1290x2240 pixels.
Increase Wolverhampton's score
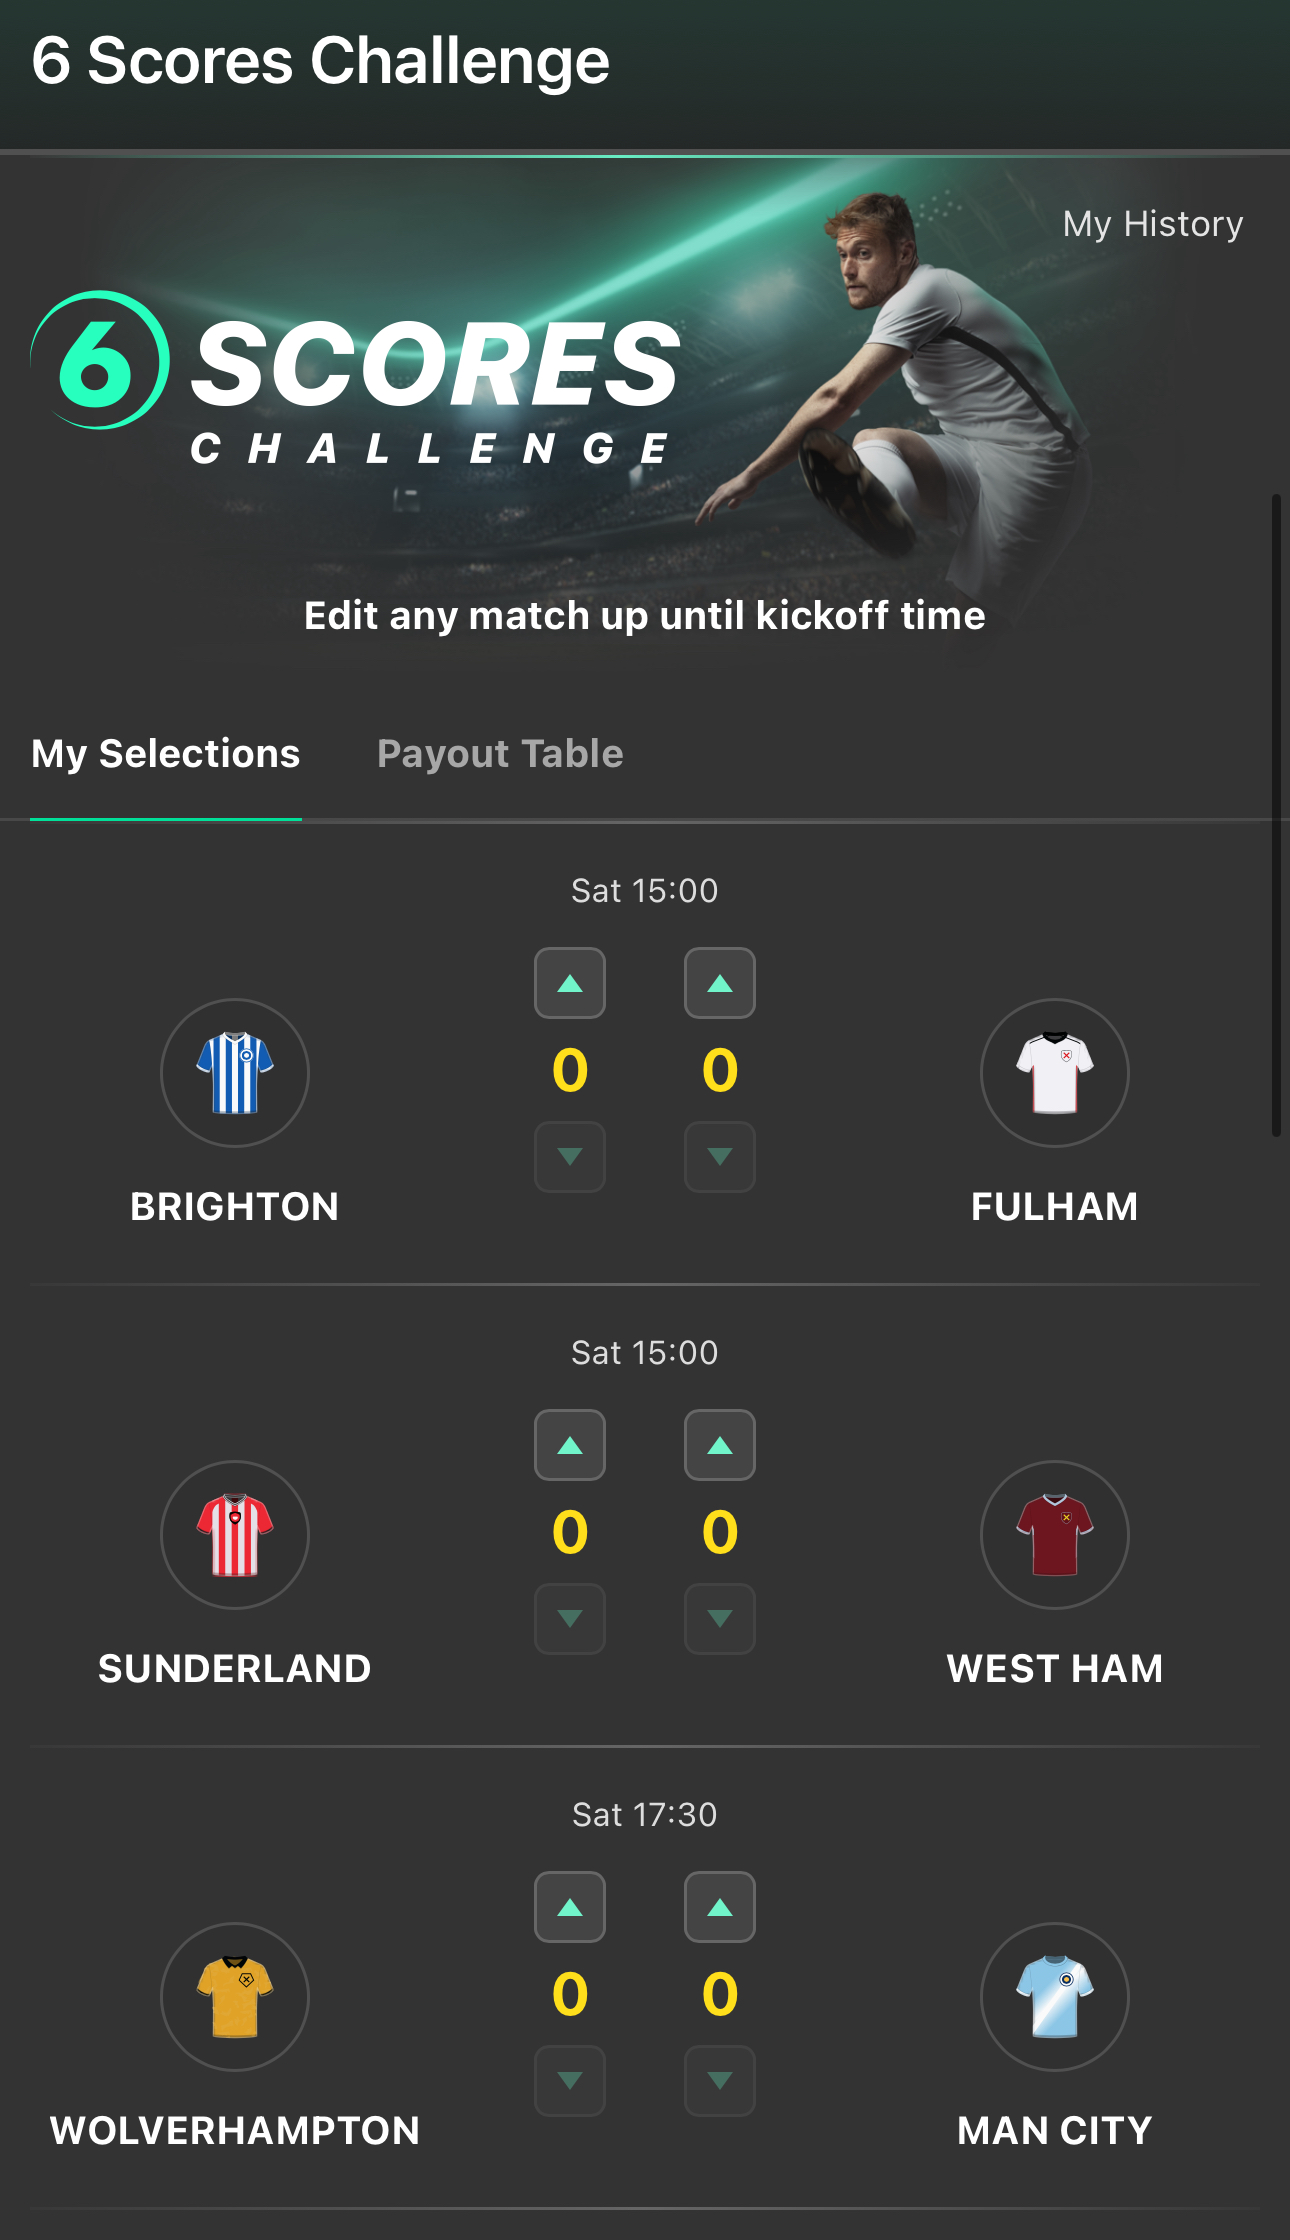570,1908
